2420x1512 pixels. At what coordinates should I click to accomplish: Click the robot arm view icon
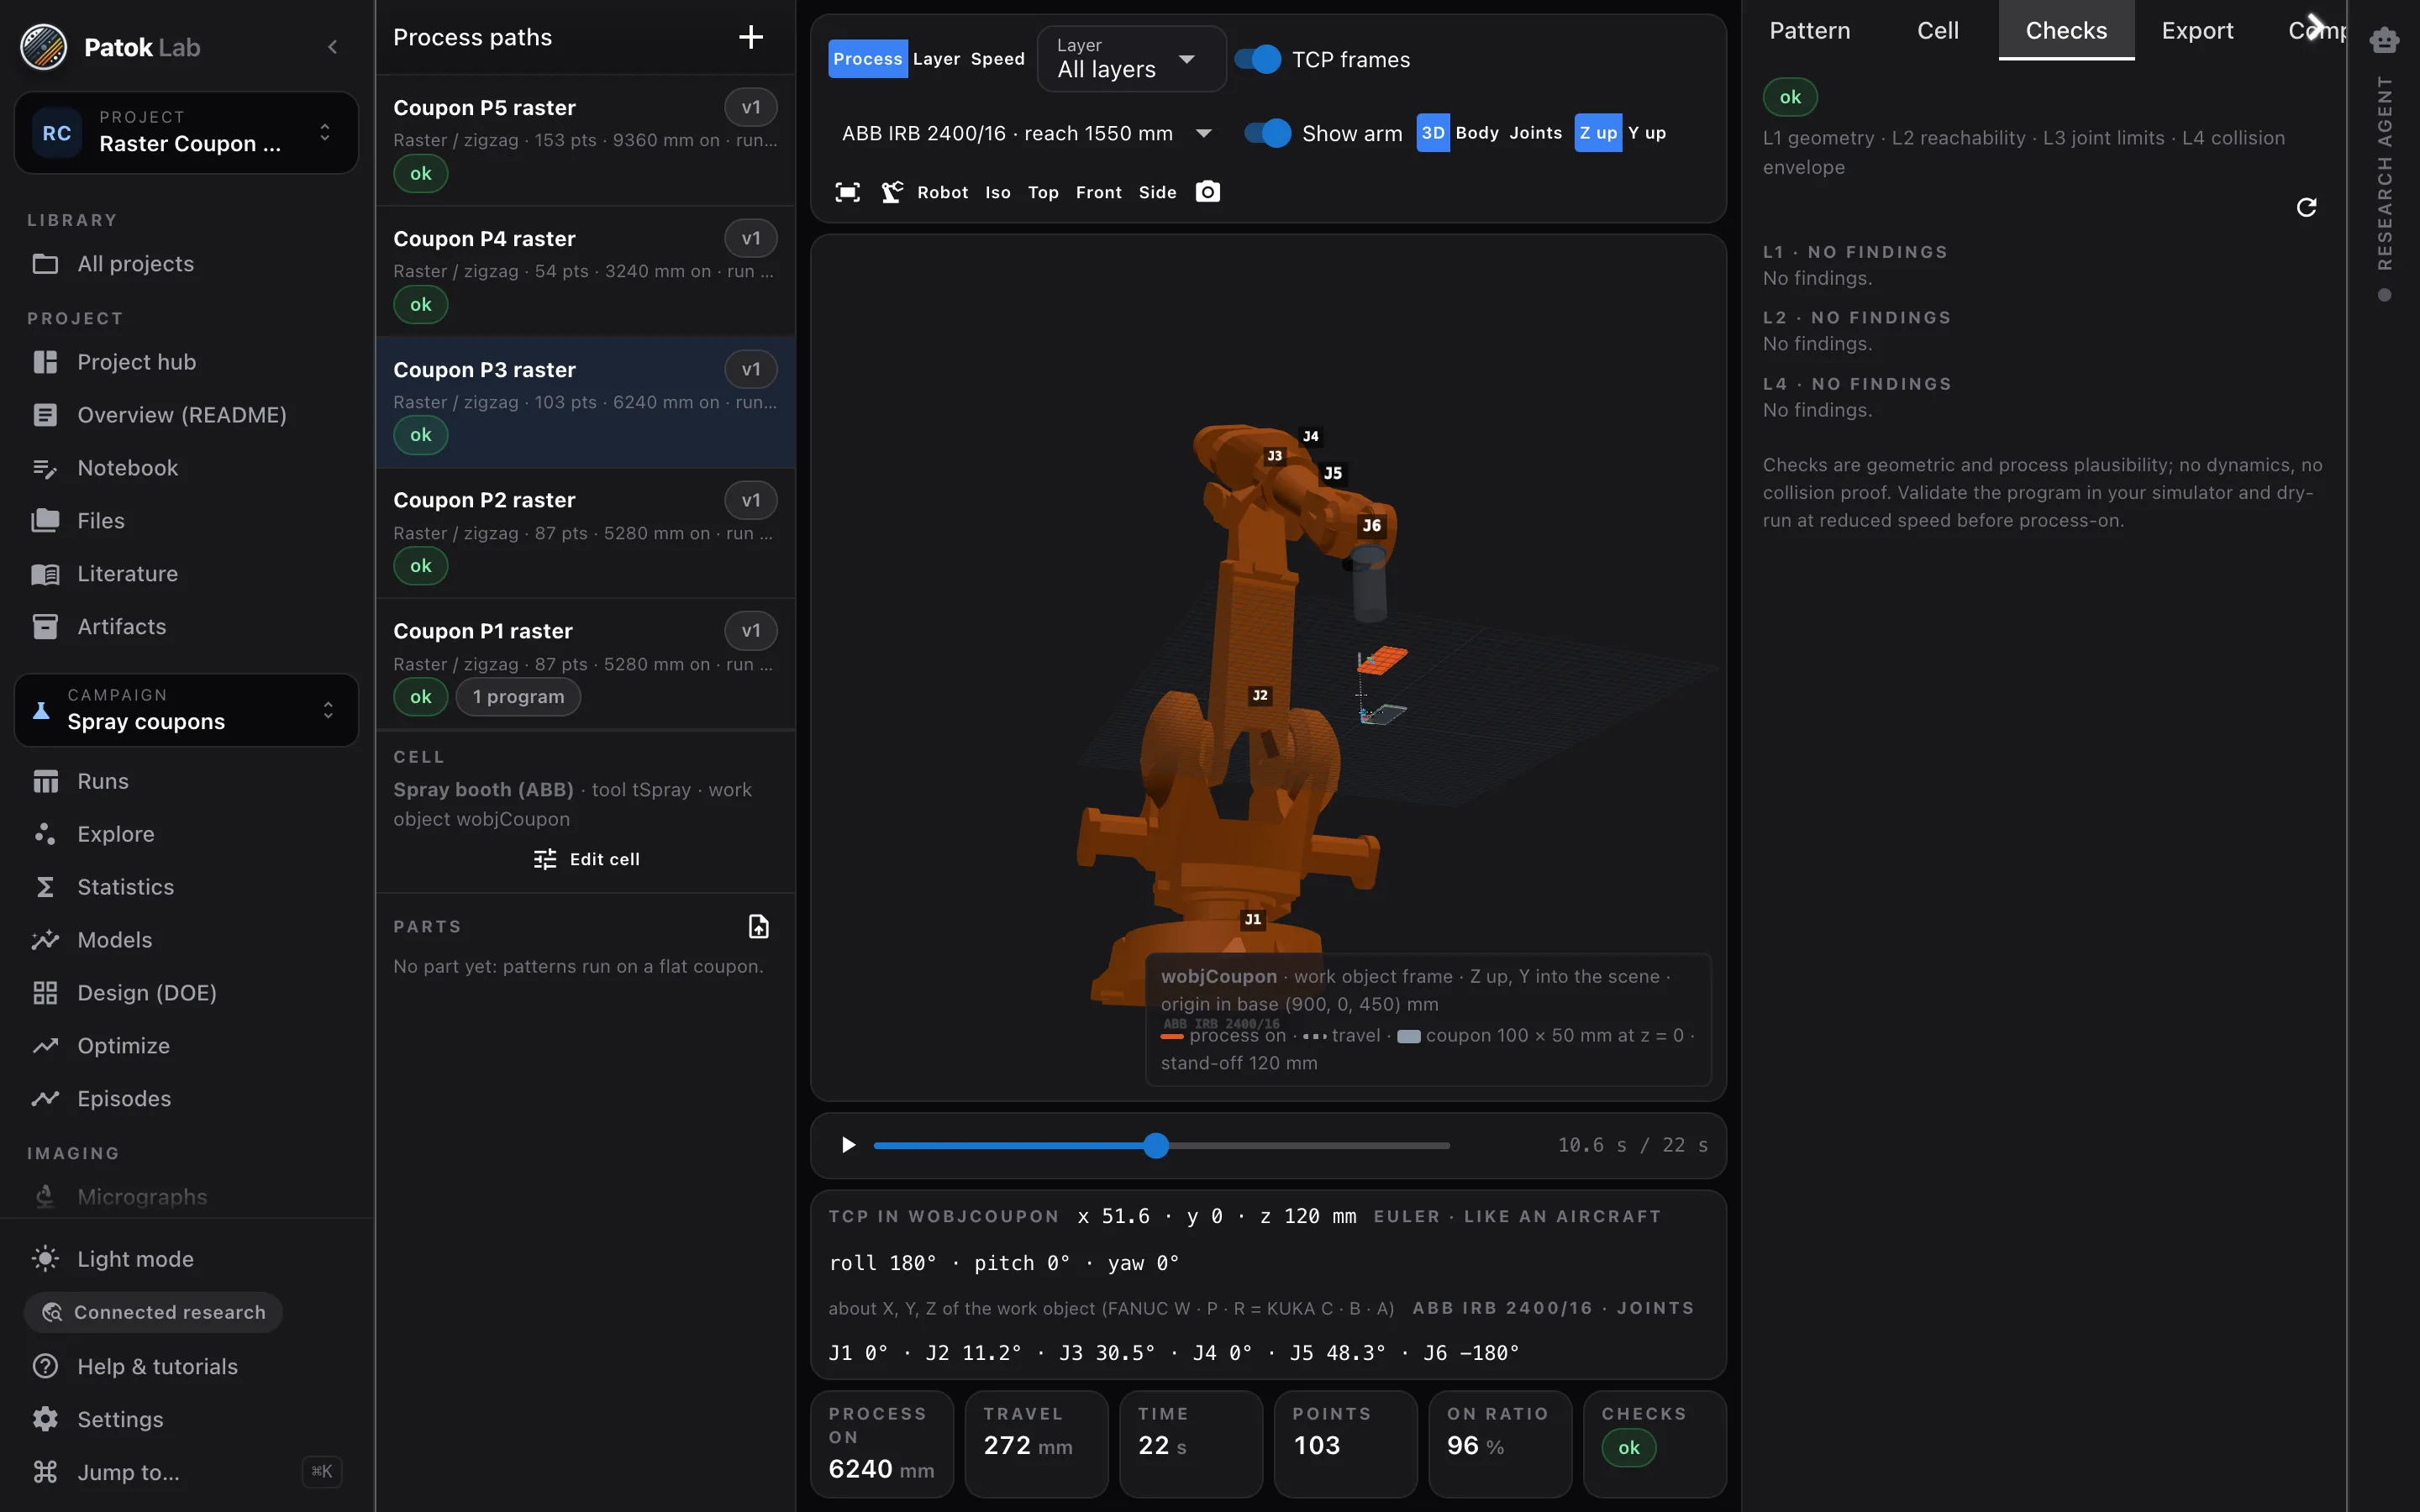[x=892, y=192]
